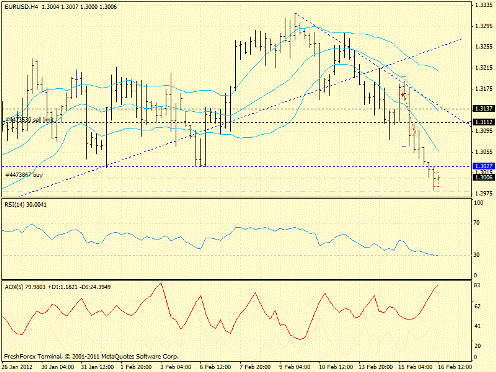Click the 1.3335 price axis label
The width and height of the screenshot is (496, 372).
coord(484,5)
